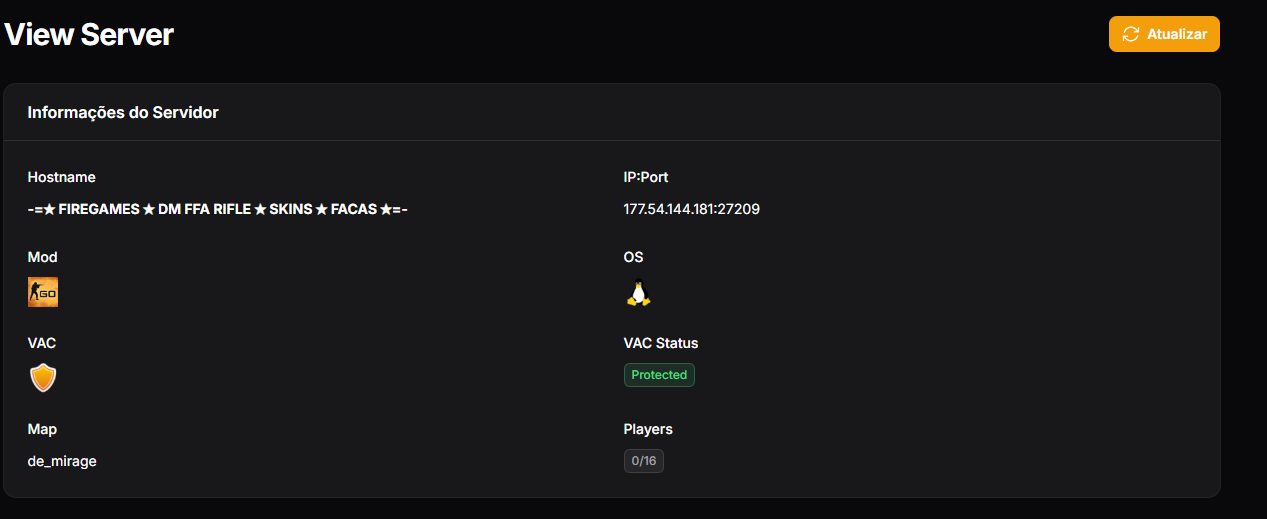Click the View Server page heading
This screenshot has width=1267, height=519.
pos(89,35)
